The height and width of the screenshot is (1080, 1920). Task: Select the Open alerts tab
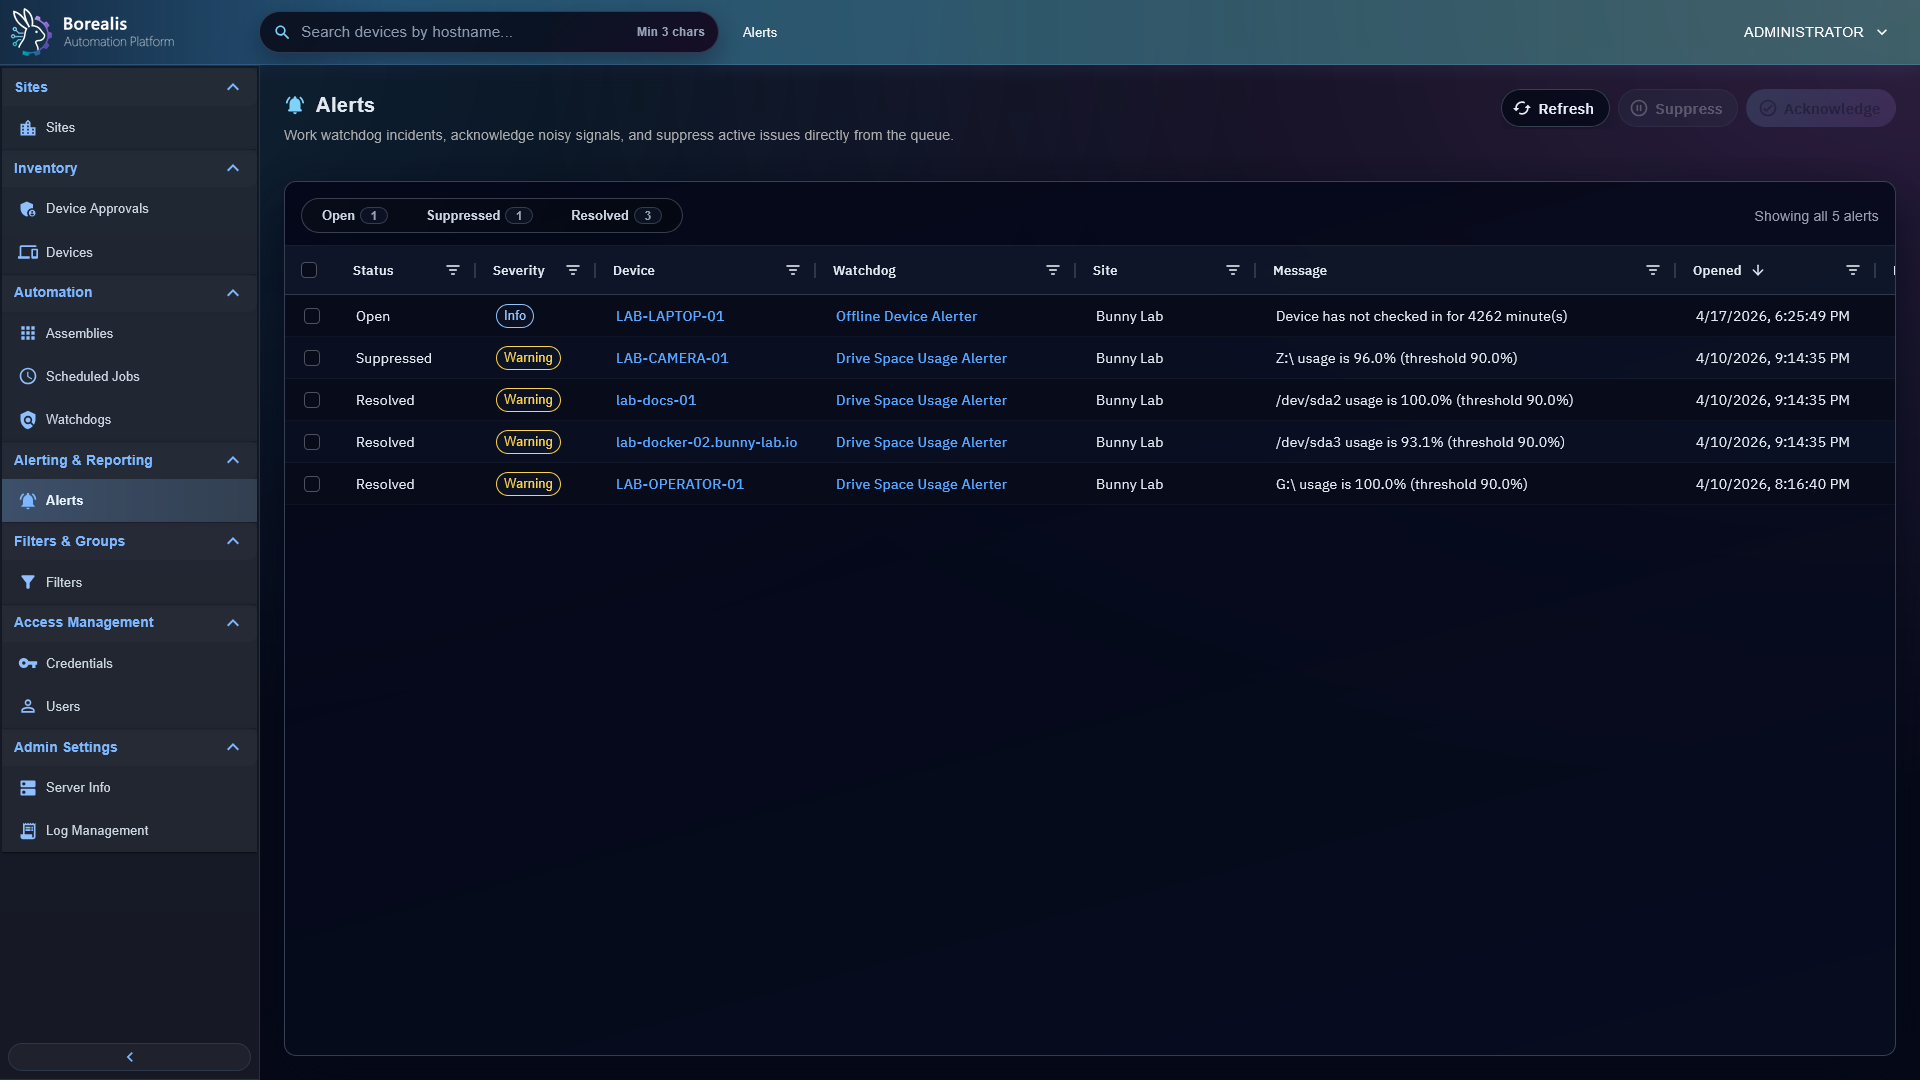tap(354, 216)
